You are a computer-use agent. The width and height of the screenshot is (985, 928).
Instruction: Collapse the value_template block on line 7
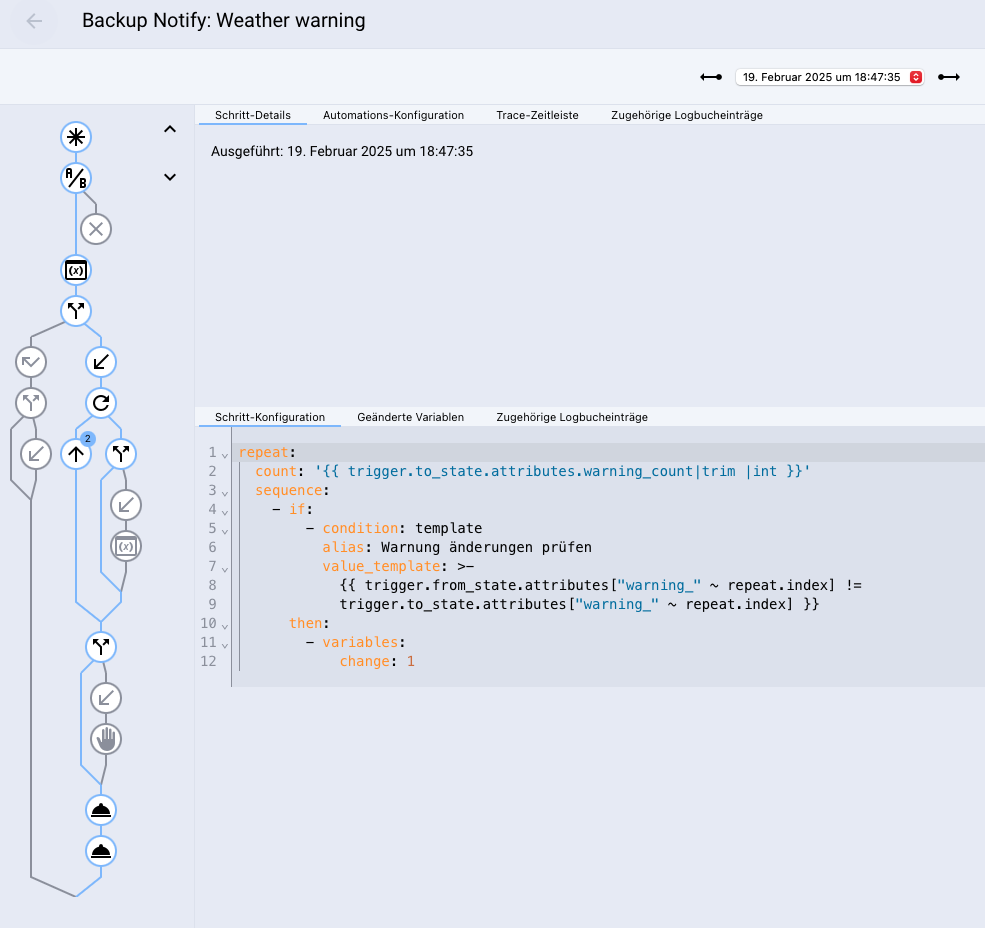coord(225,569)
